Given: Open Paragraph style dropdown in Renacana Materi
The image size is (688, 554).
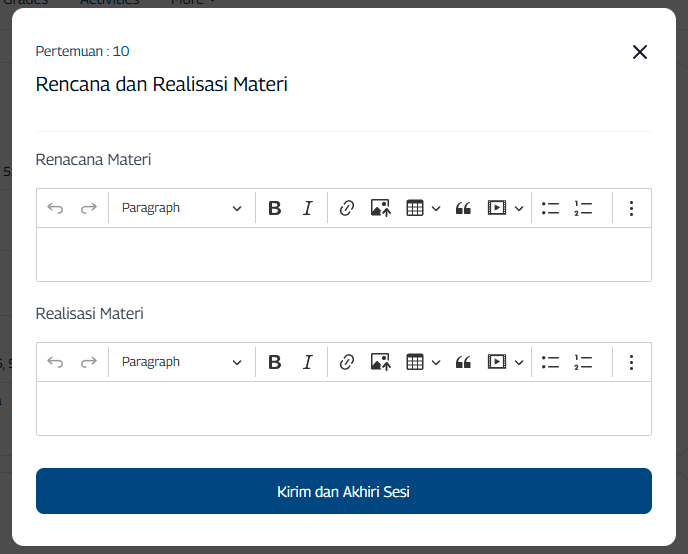Looking at the screenshot, I should (181, 208).
